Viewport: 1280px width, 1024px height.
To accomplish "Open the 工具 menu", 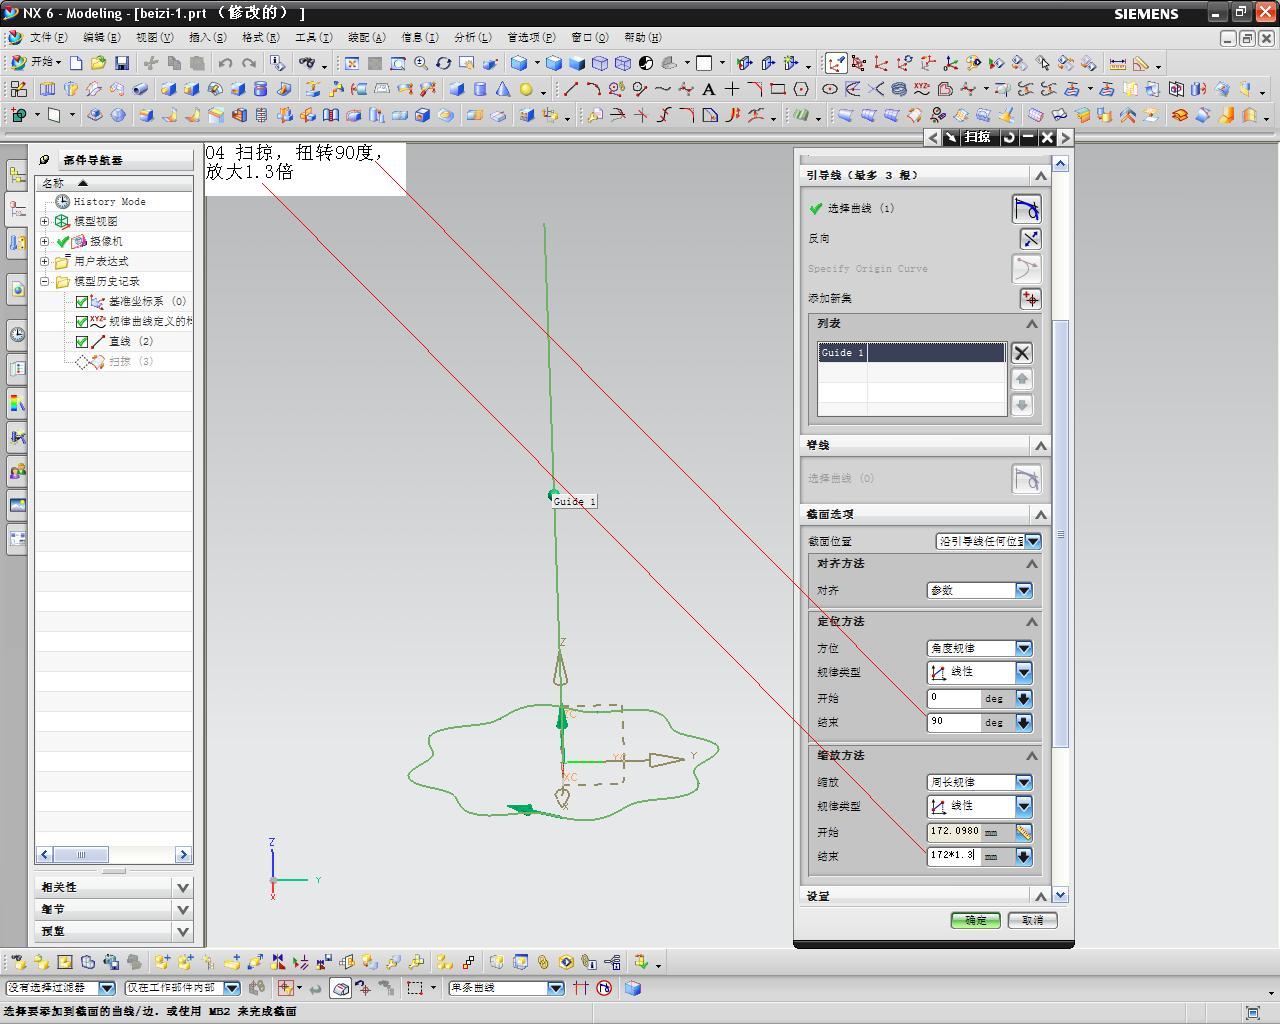I will [313, 37].
